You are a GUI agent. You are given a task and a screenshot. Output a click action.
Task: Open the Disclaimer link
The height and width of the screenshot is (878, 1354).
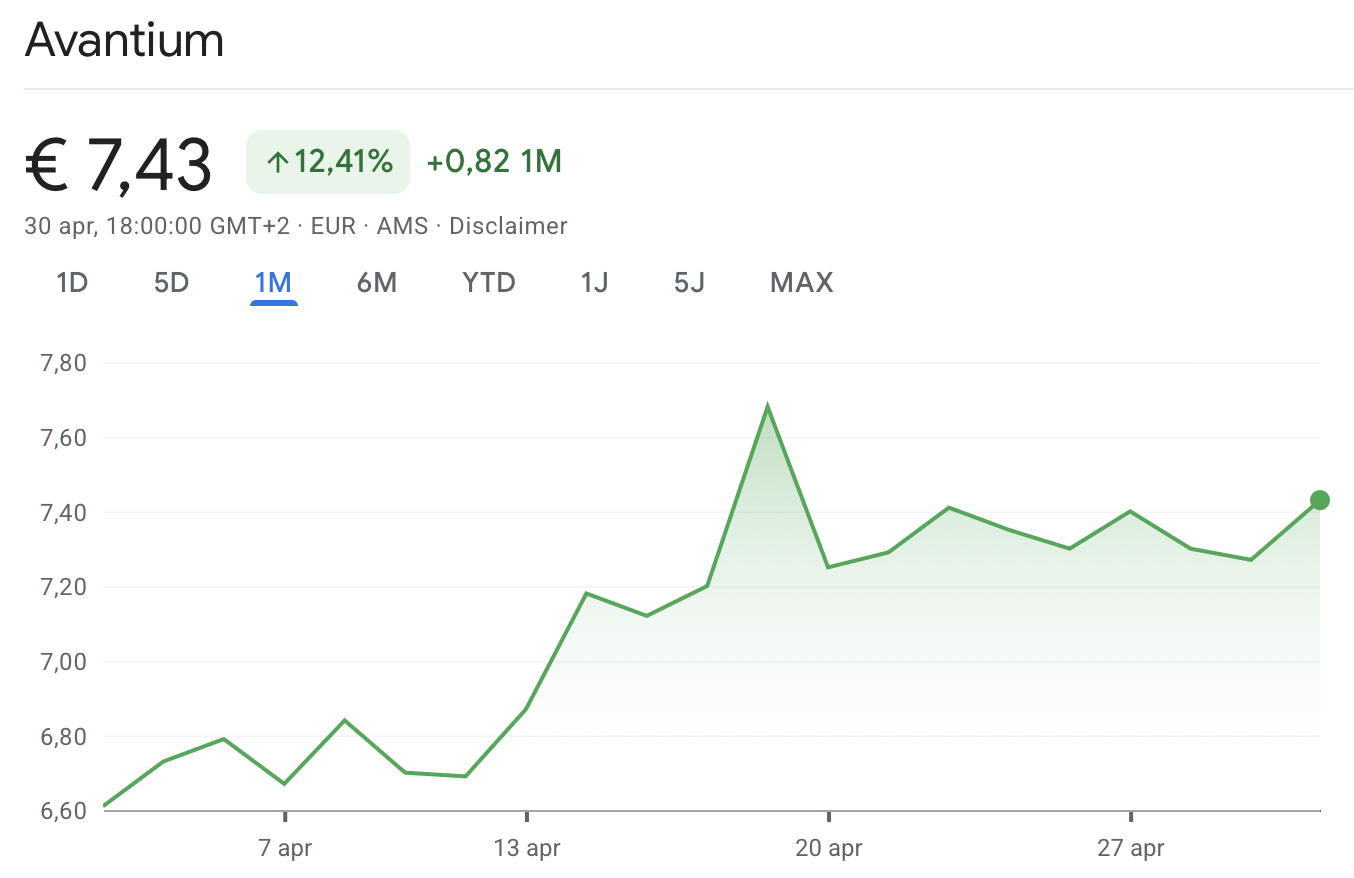(x=508, y=226)
